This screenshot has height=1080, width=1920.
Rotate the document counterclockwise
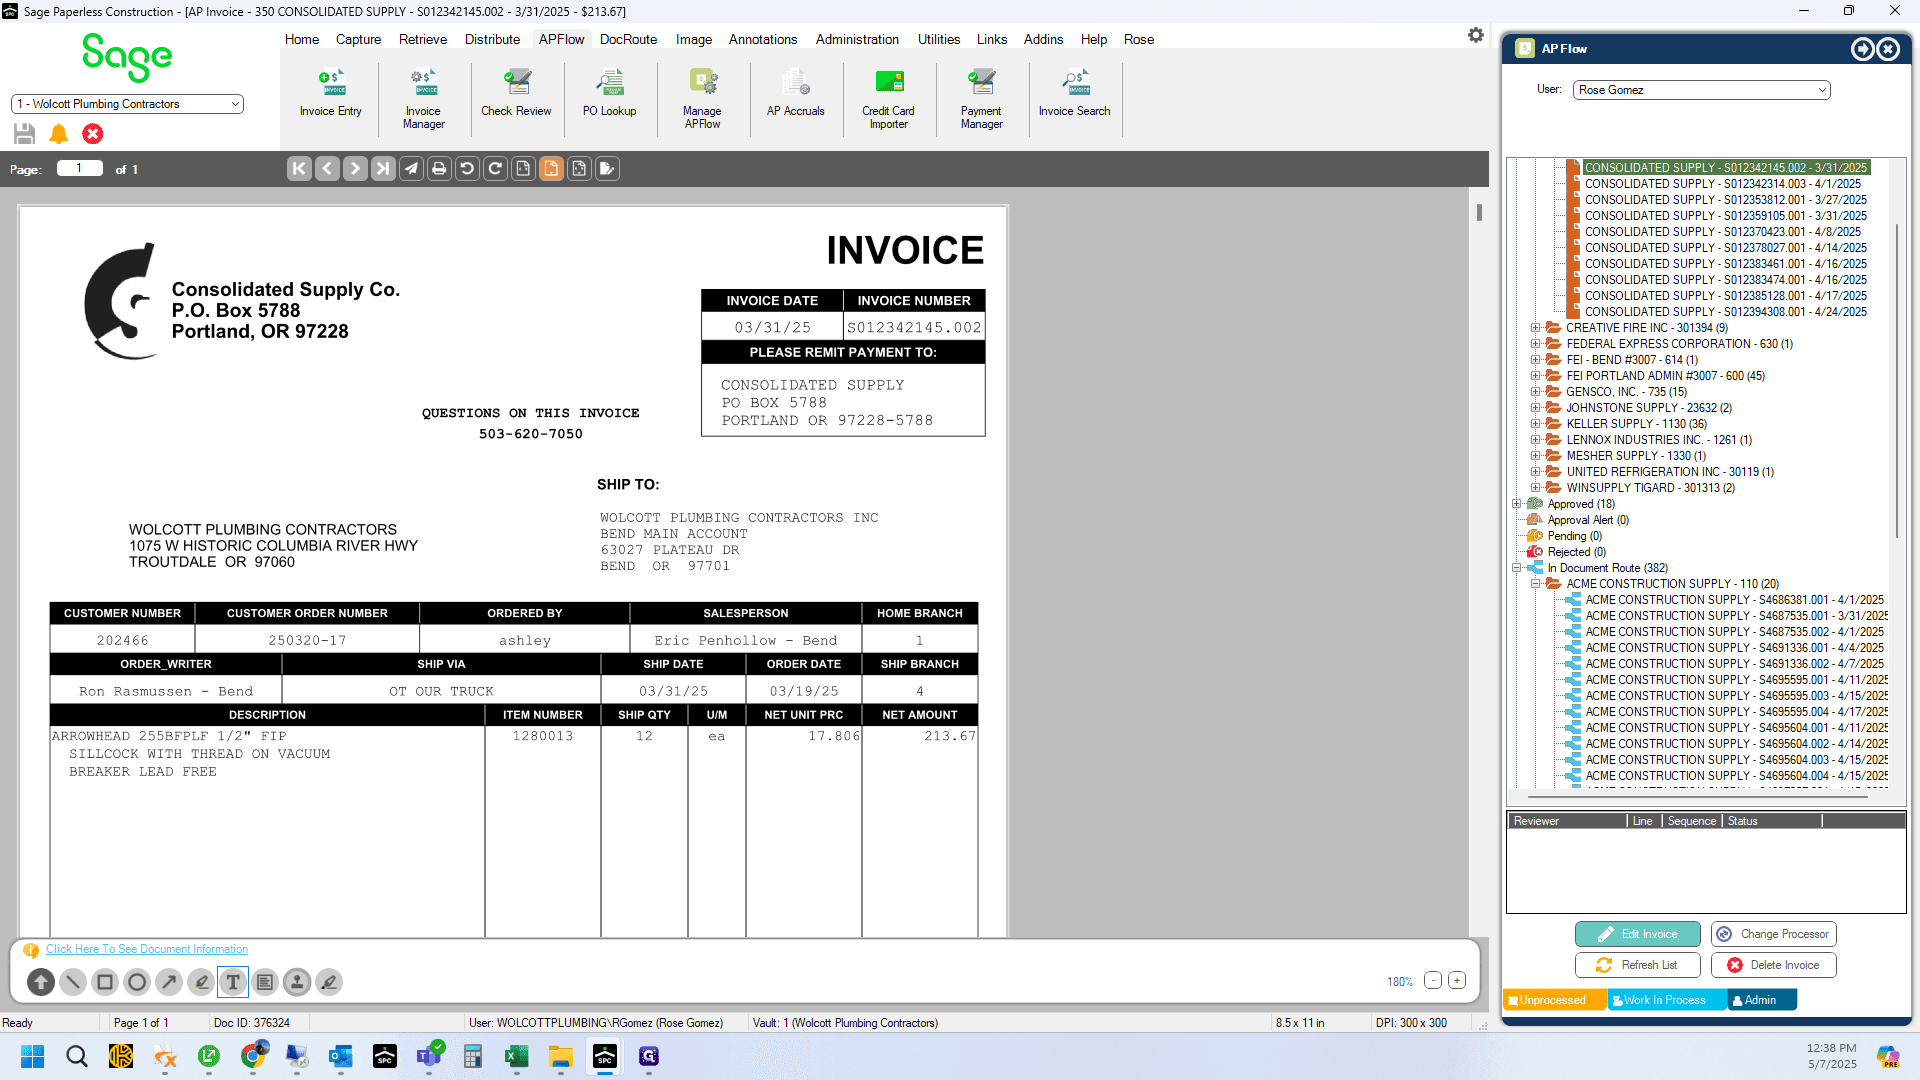tap(467, 169)
